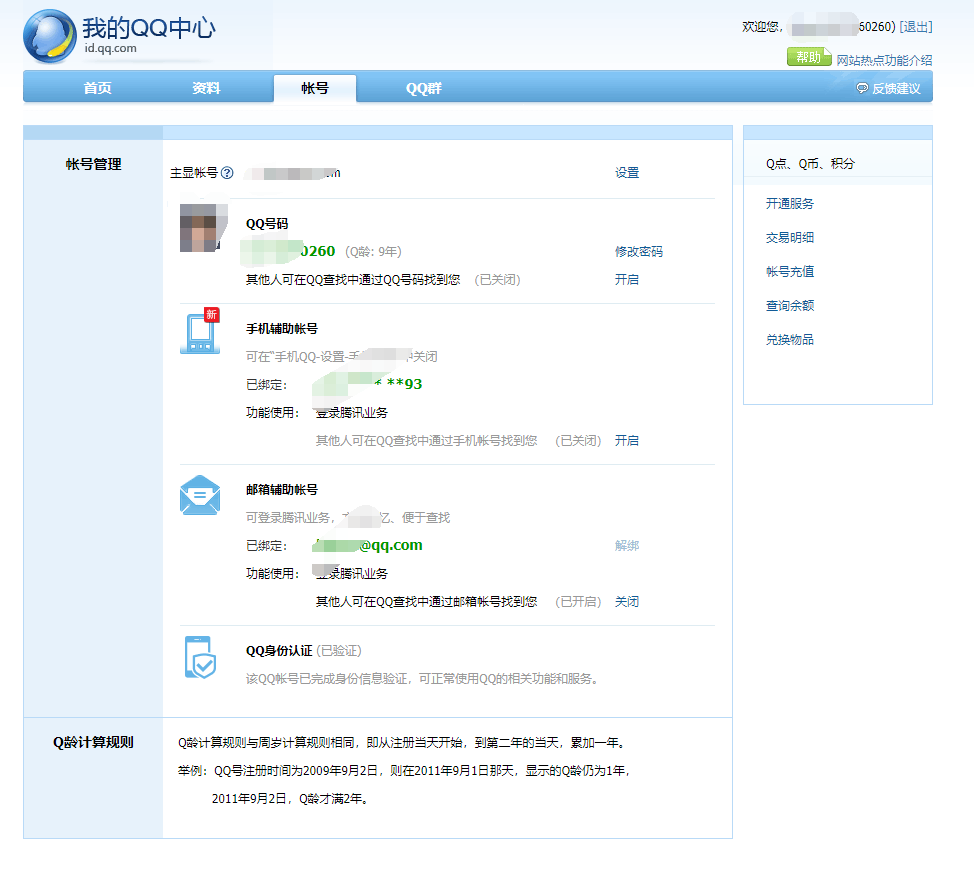Switch to the 资料 profile tab
The height and width of the screenshot is (877, 974).
click(206, 88)
